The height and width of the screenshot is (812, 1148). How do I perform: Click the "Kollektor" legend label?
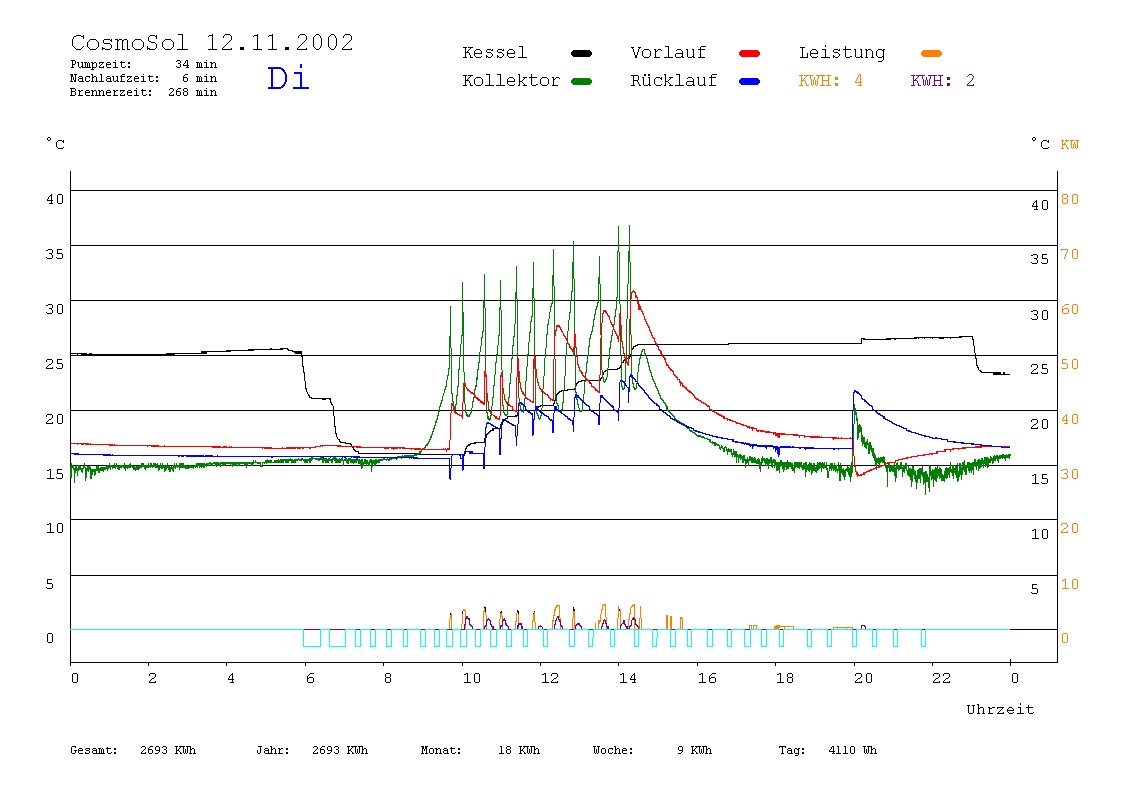(x=511, y=81)
